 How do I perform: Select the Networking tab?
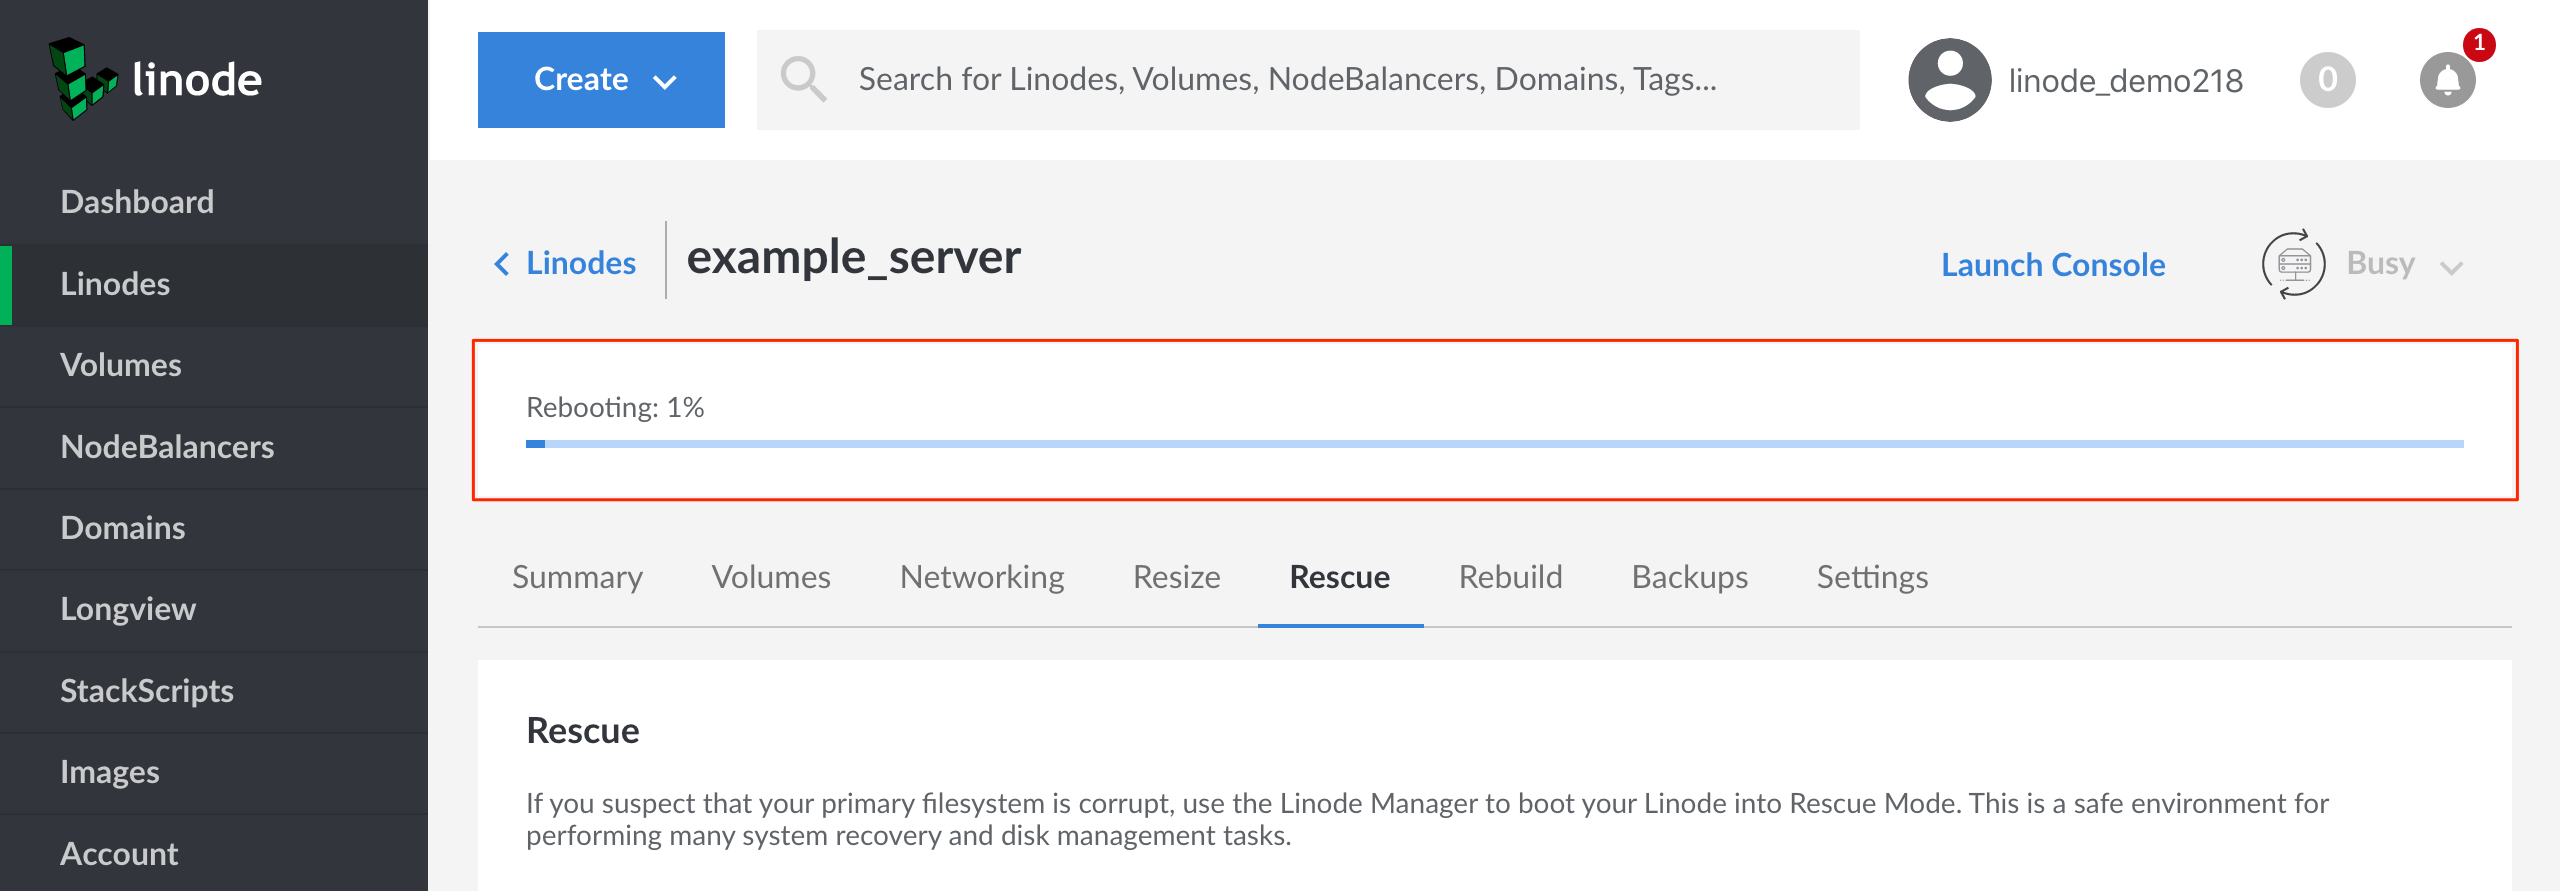click(x=981, y=577)
